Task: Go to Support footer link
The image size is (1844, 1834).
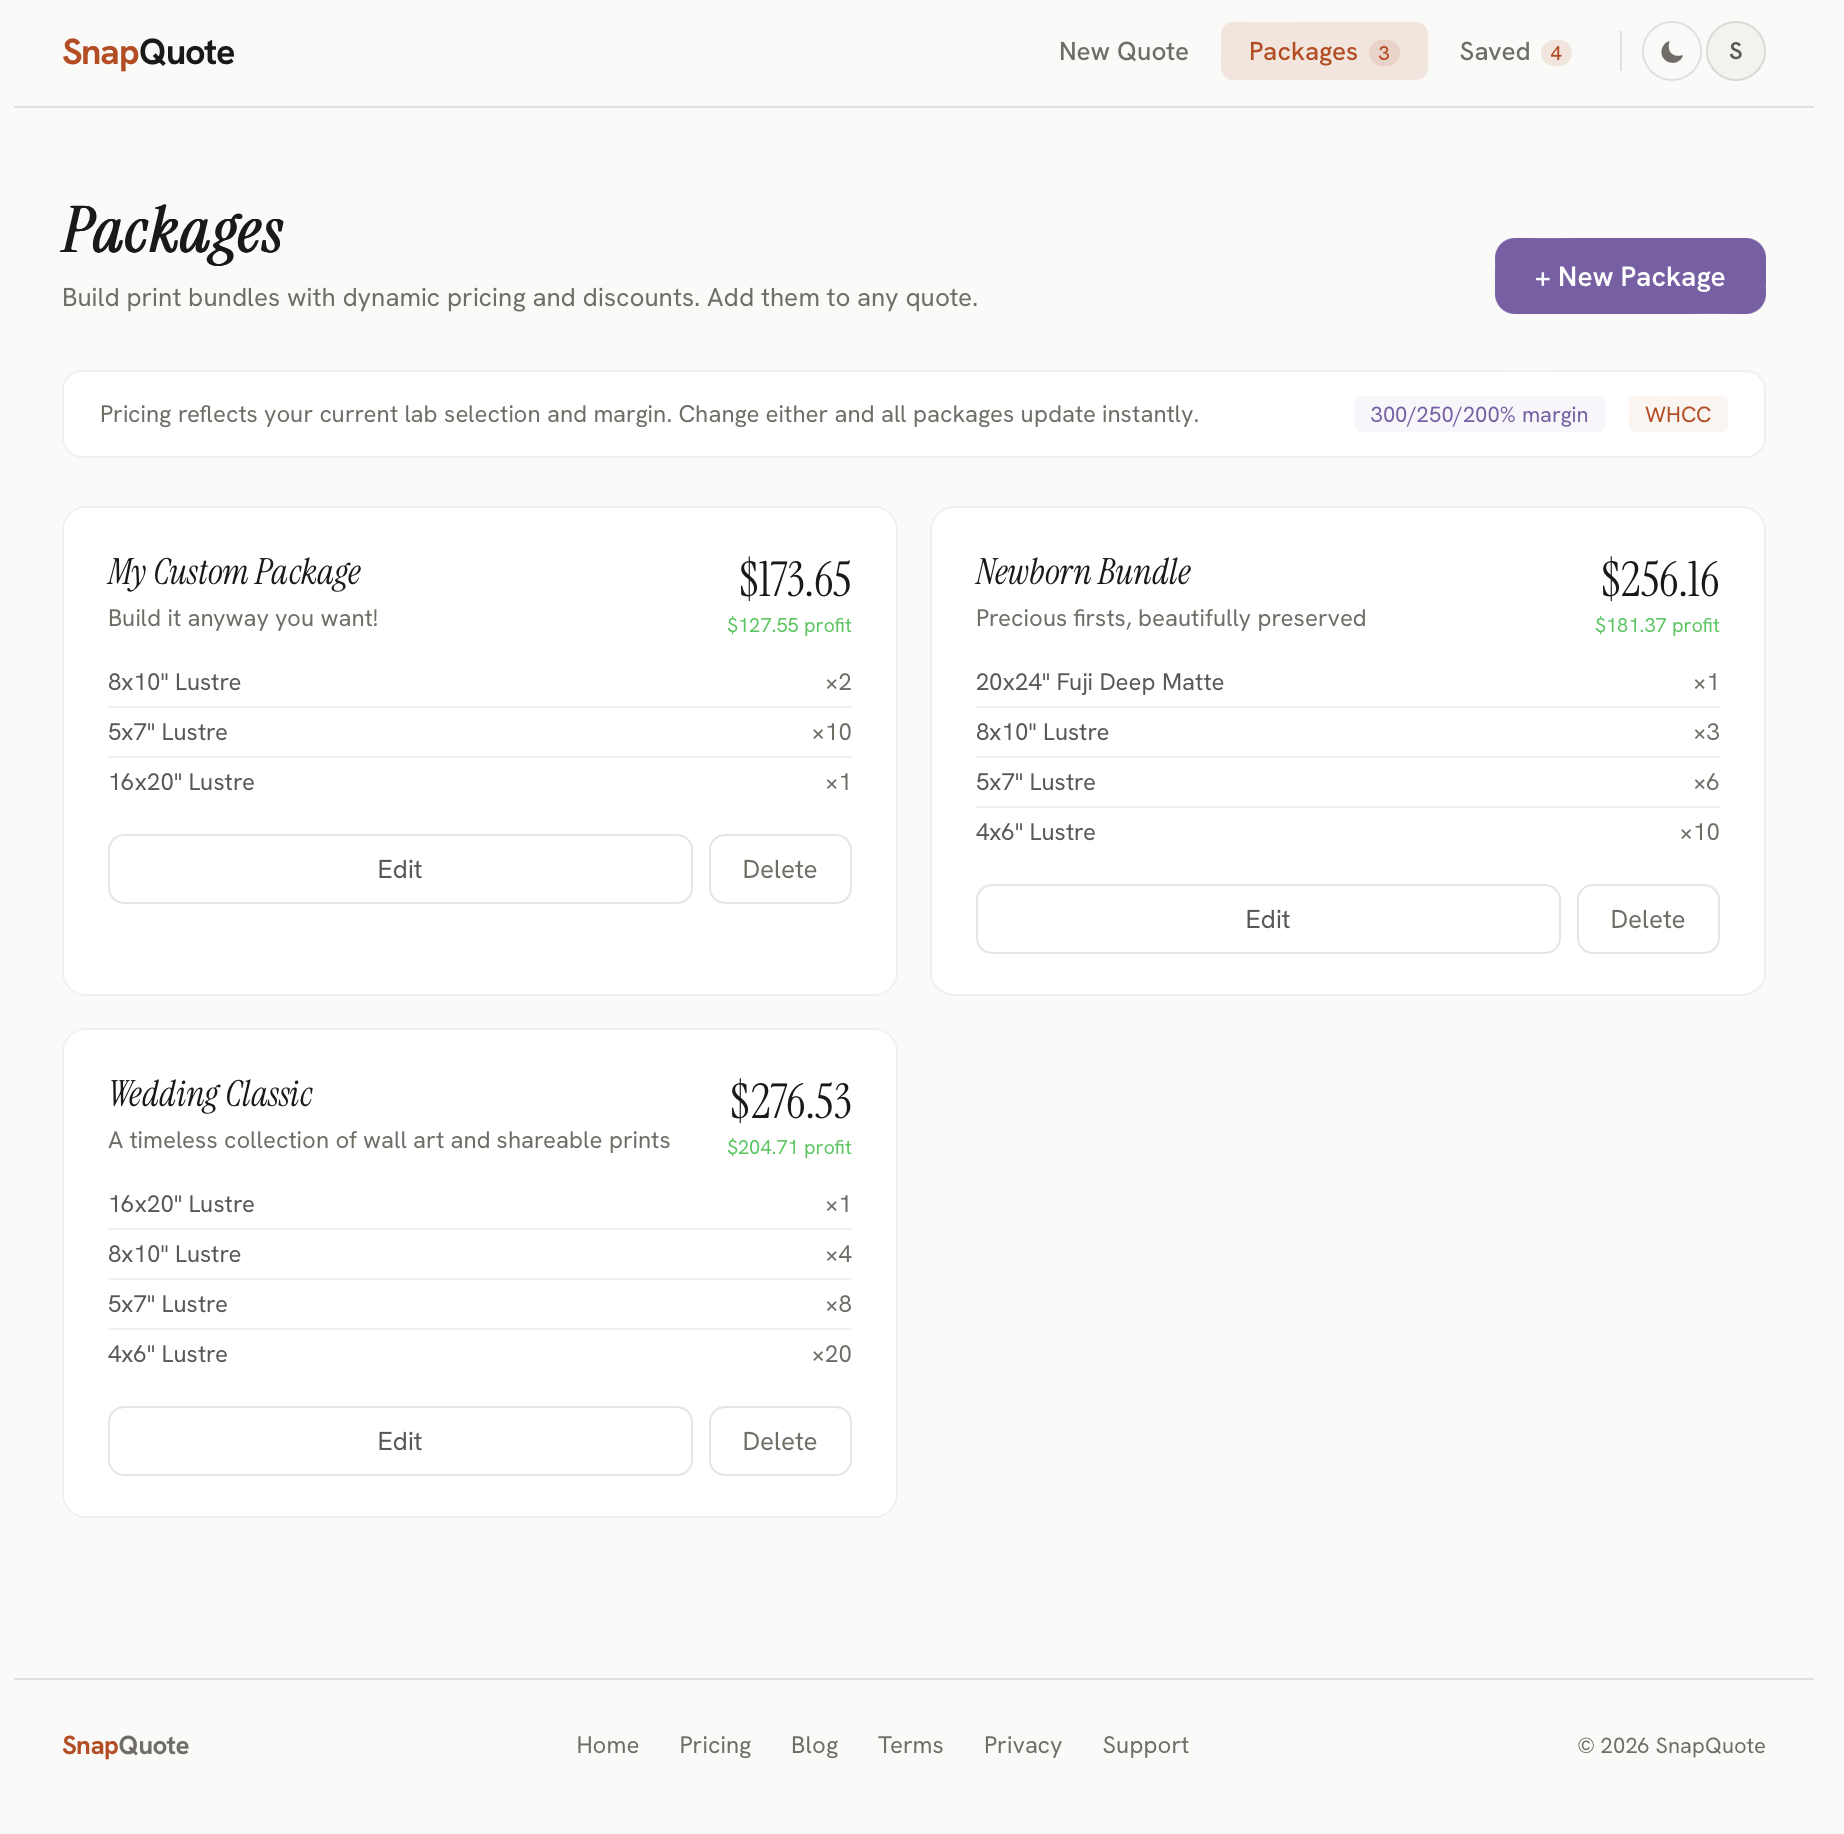Action: pyautogui.click(x=1145, y=1745)
